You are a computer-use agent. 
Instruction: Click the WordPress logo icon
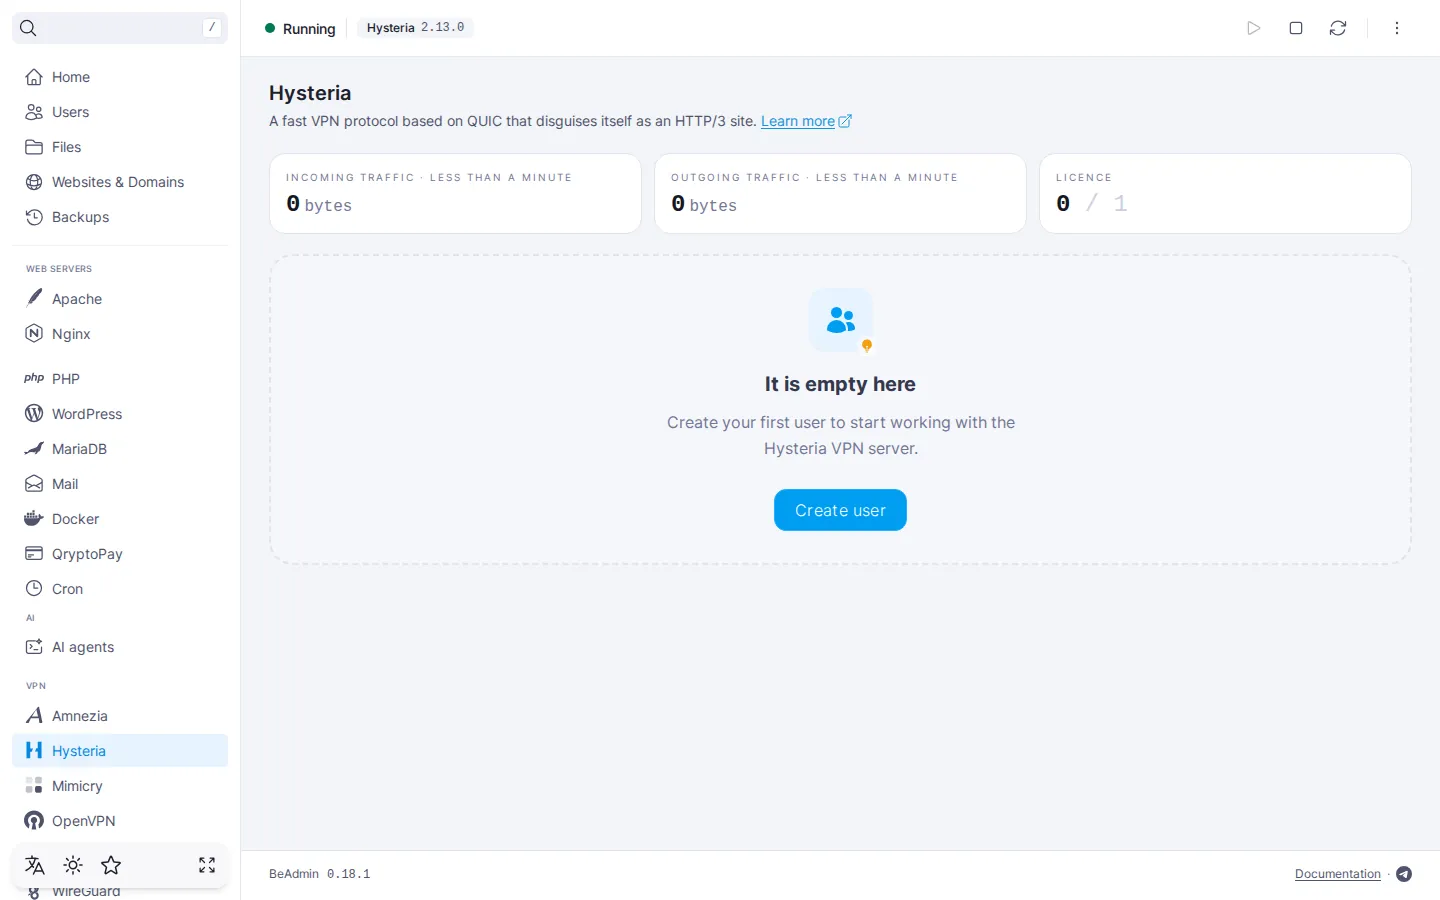pyautogui.click(x=34, y=413)
